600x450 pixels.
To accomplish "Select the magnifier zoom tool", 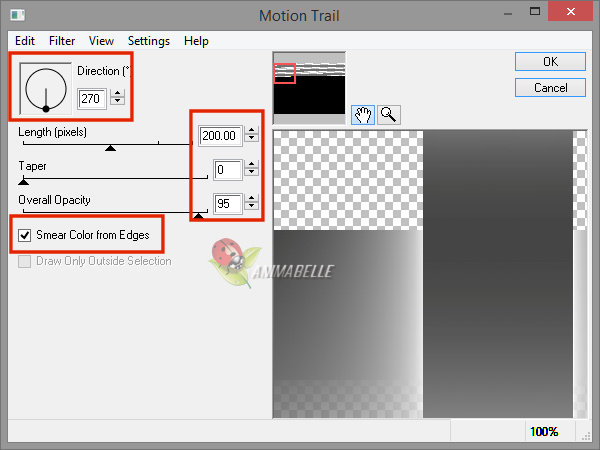I will [x=389, y=115].
